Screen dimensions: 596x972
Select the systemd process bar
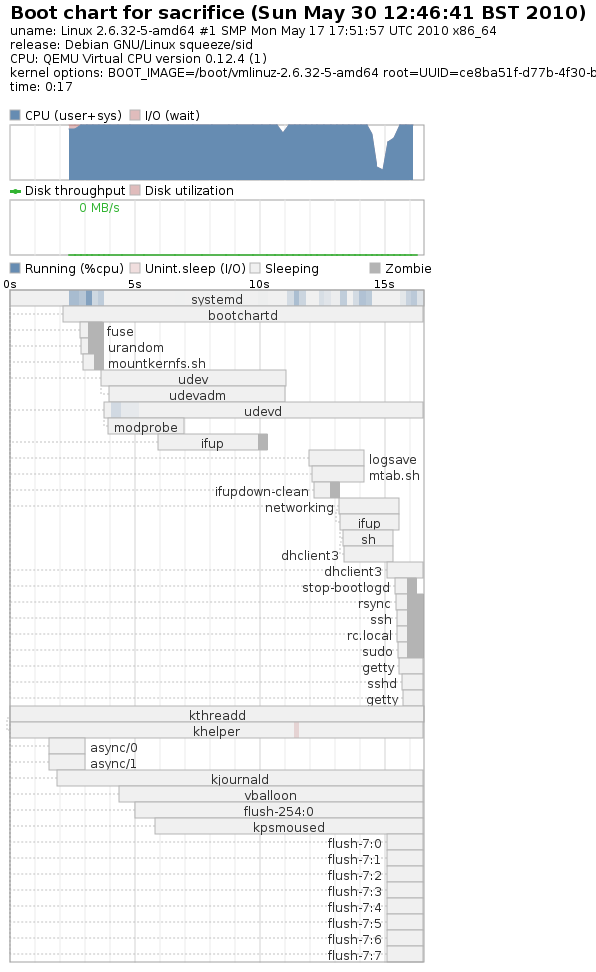[217, 298]
